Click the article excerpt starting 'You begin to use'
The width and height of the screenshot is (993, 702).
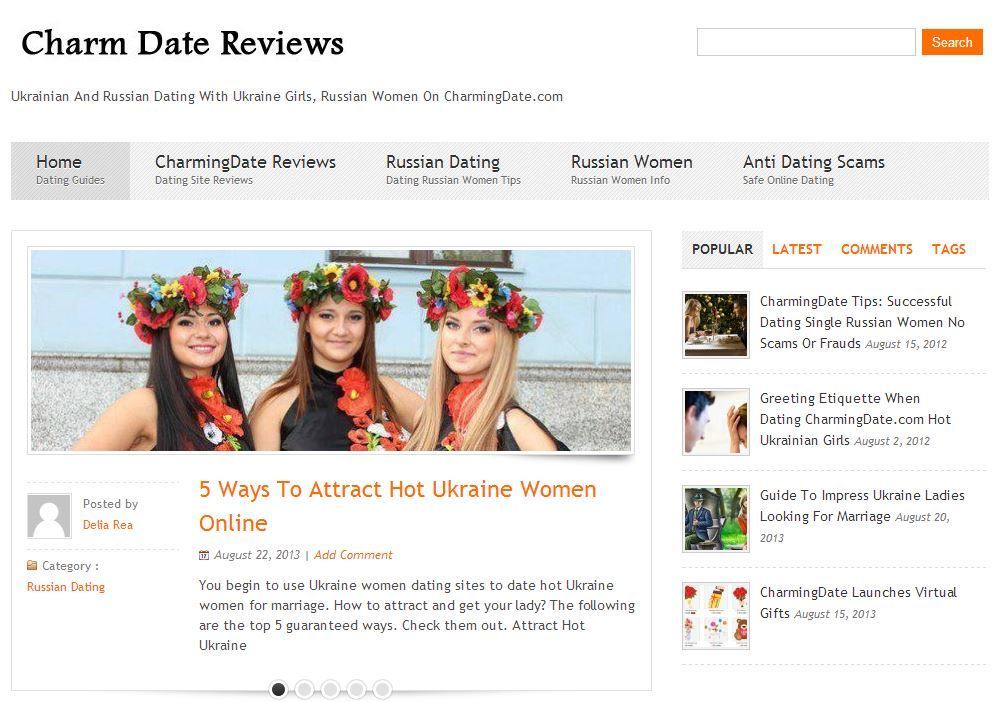417,615
